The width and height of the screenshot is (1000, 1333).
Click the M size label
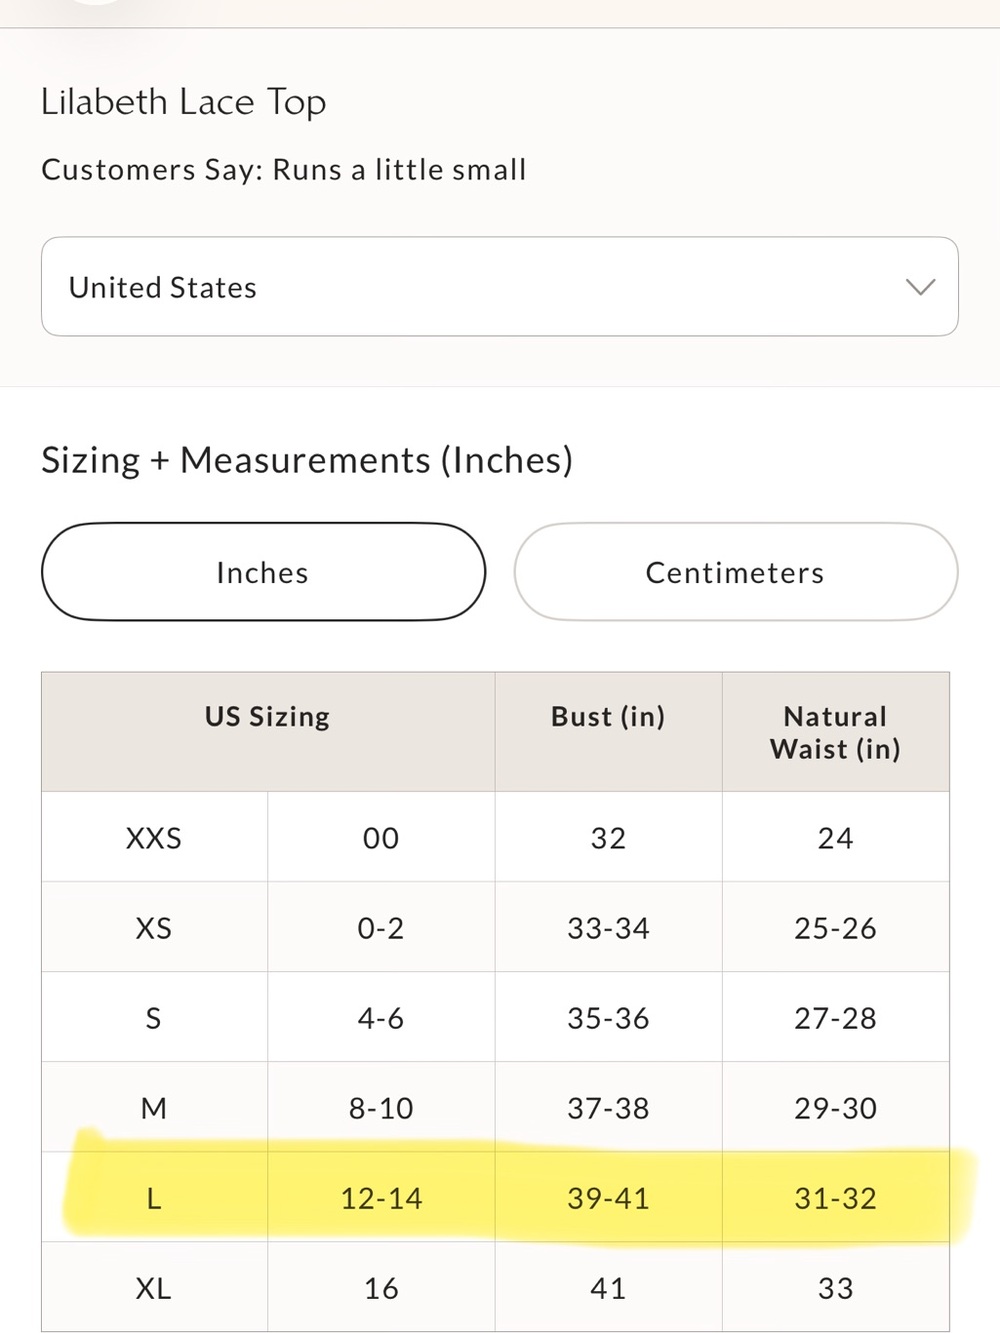point(154,1107)
